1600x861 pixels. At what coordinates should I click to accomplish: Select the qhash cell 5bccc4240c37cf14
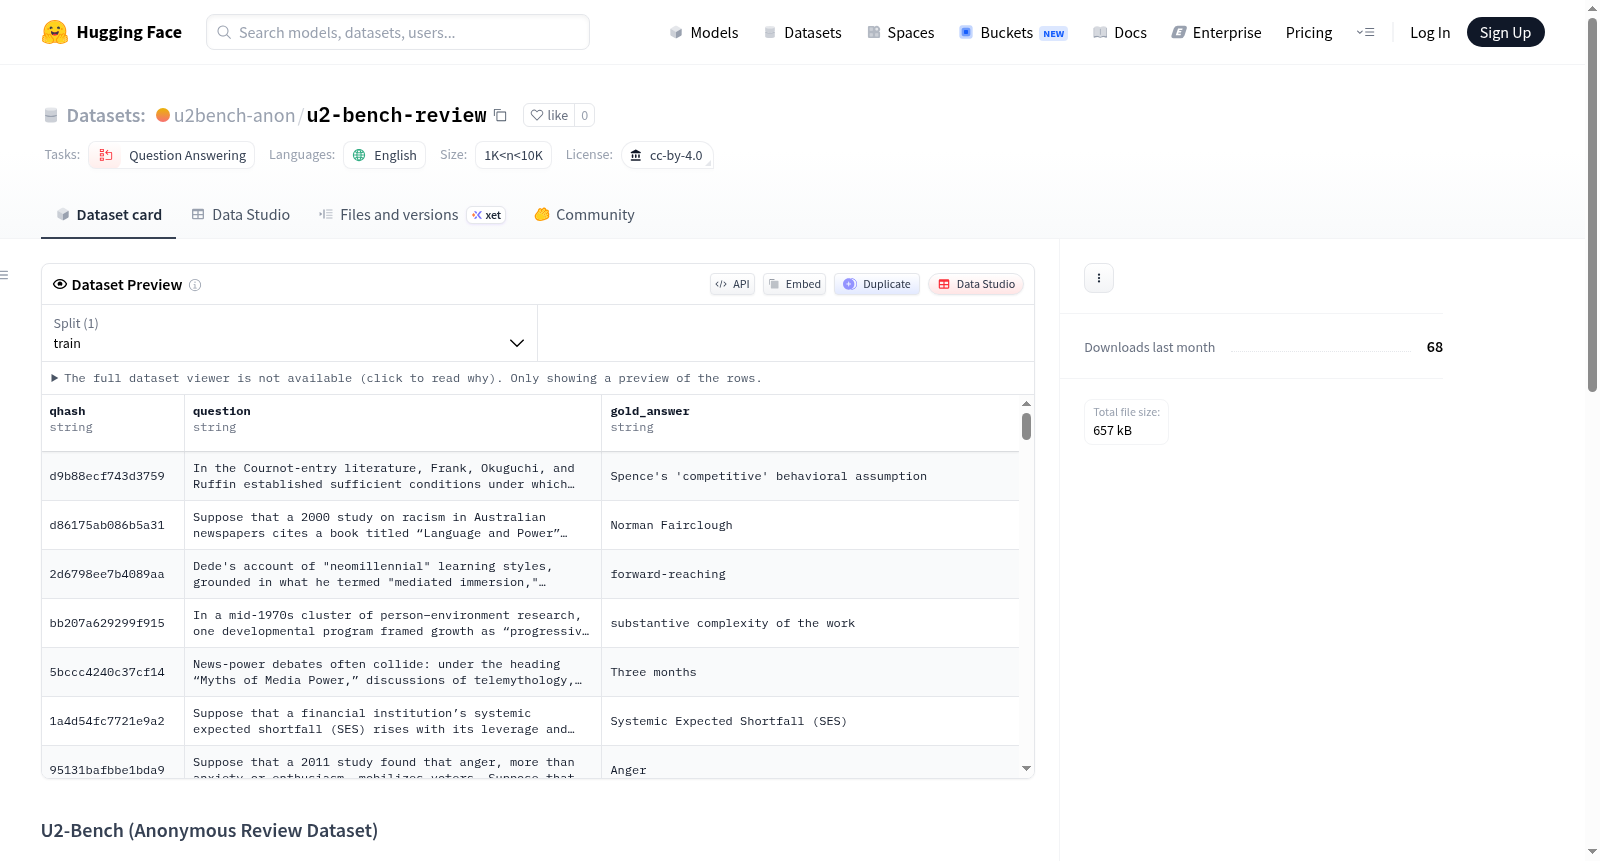tap(113, 672)
